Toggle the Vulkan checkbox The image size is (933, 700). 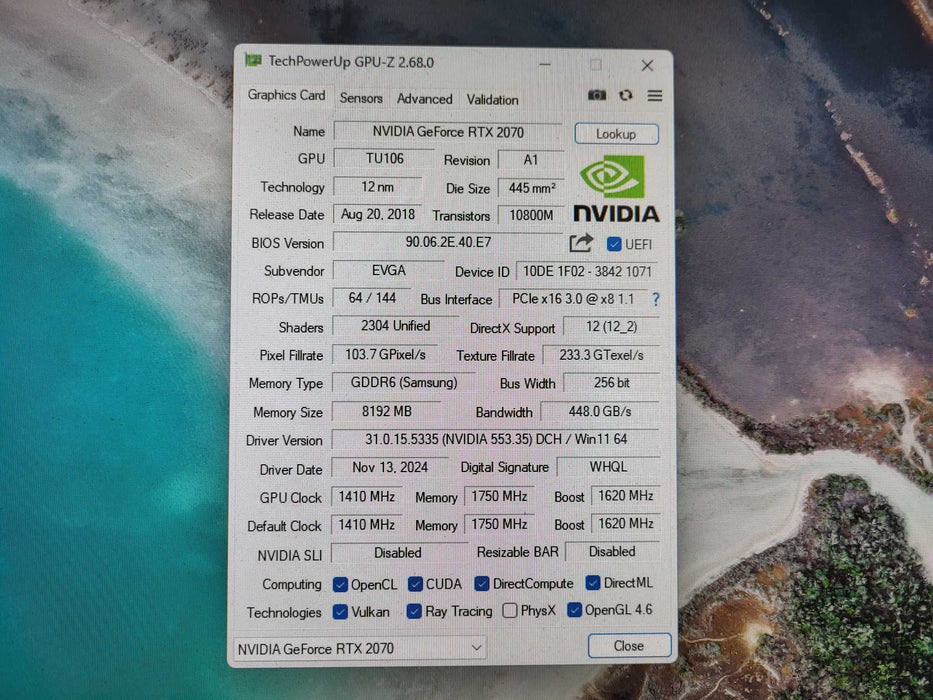[x=340, y=611]
